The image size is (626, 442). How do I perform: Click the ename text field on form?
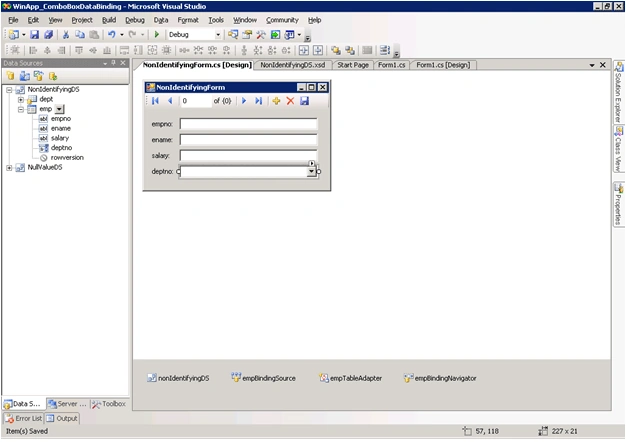(x=248, y=140)
